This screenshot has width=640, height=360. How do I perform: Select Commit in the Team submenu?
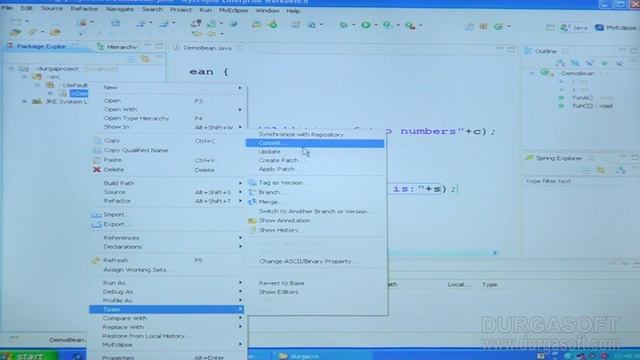coord(315,143)
